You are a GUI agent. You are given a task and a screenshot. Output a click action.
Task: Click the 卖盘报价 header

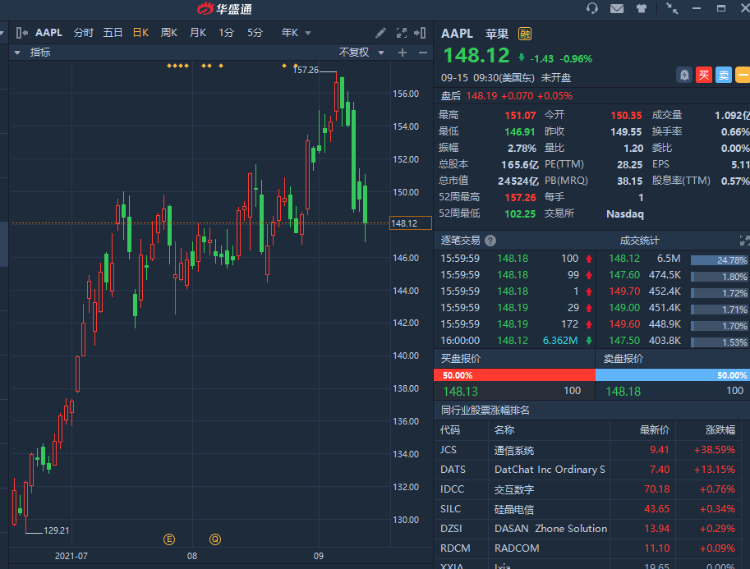623,359
